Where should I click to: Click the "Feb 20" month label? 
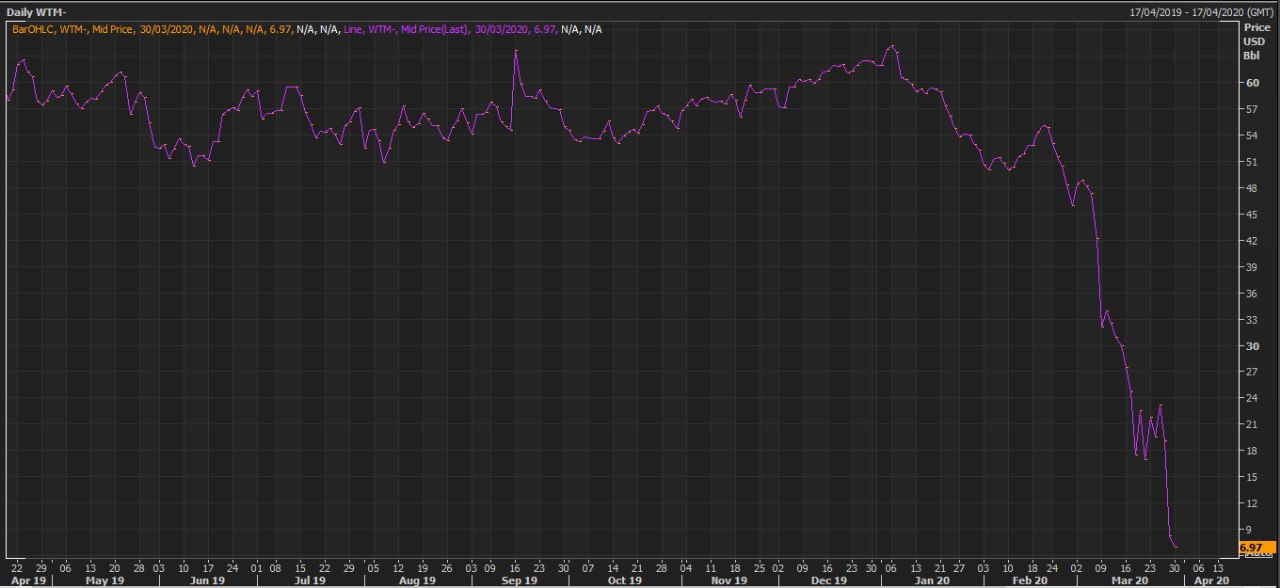point(1030,580)
